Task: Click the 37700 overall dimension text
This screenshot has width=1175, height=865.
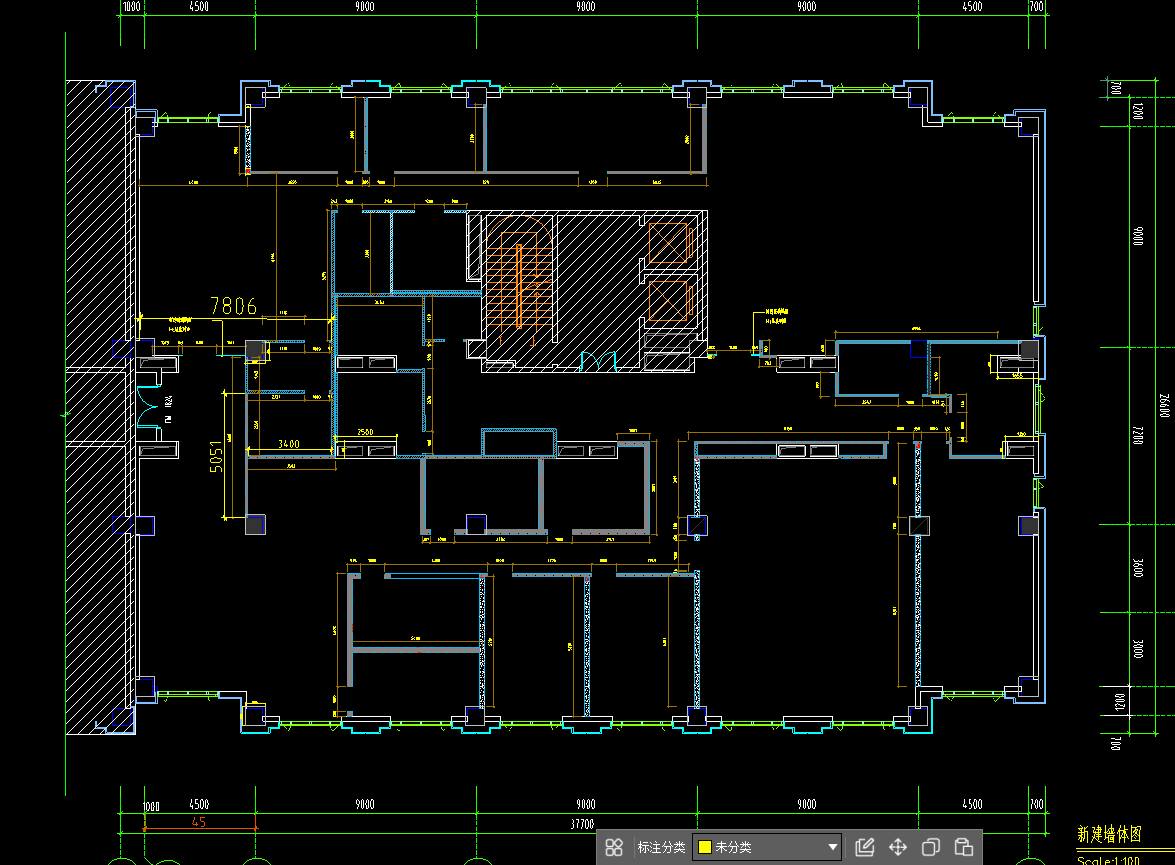Action: [582, 824]
